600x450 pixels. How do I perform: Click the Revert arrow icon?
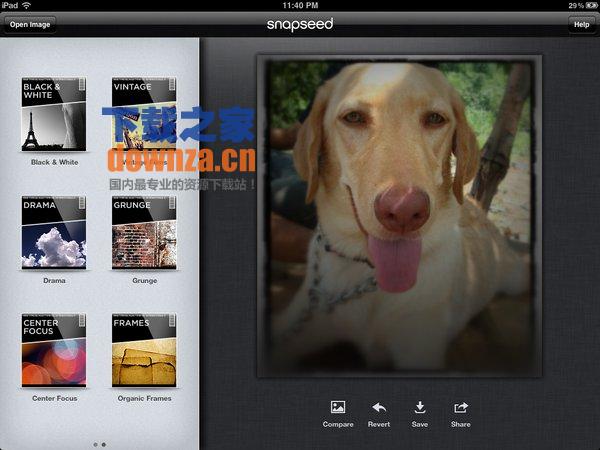coord(379,408)
